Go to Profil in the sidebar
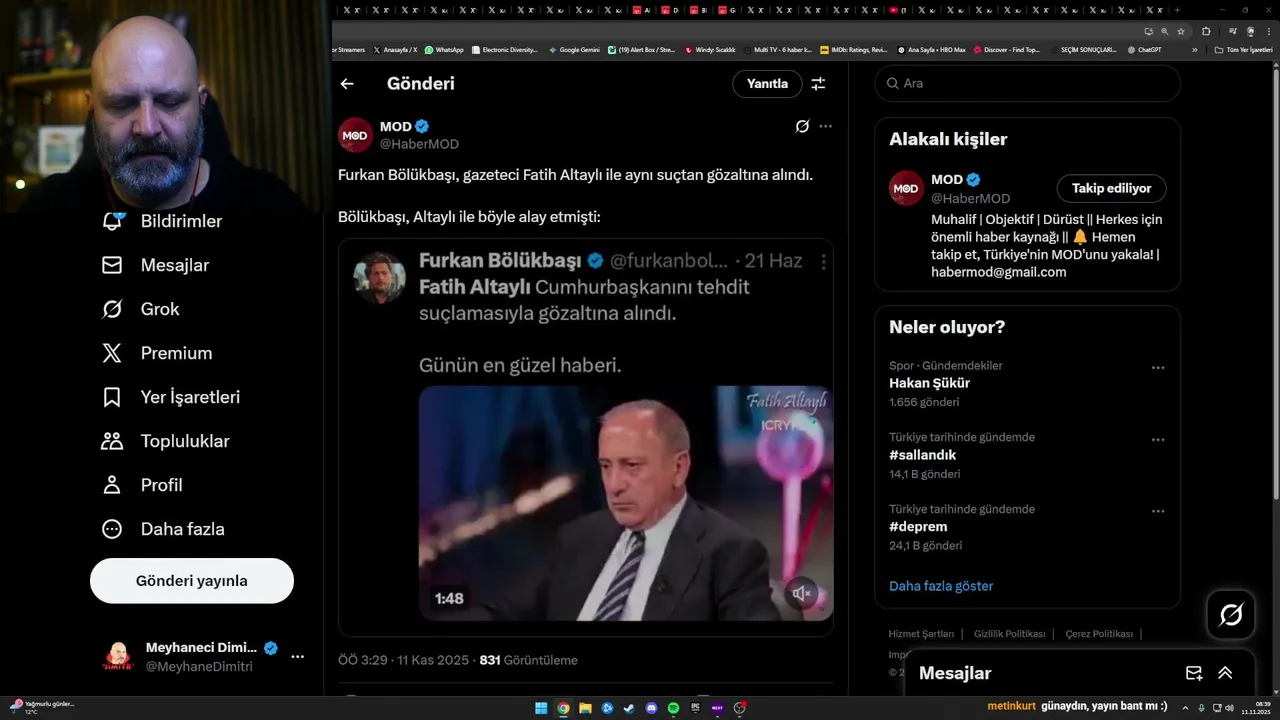This screenshot has height=720, width=1280. (x=142, y=485)
